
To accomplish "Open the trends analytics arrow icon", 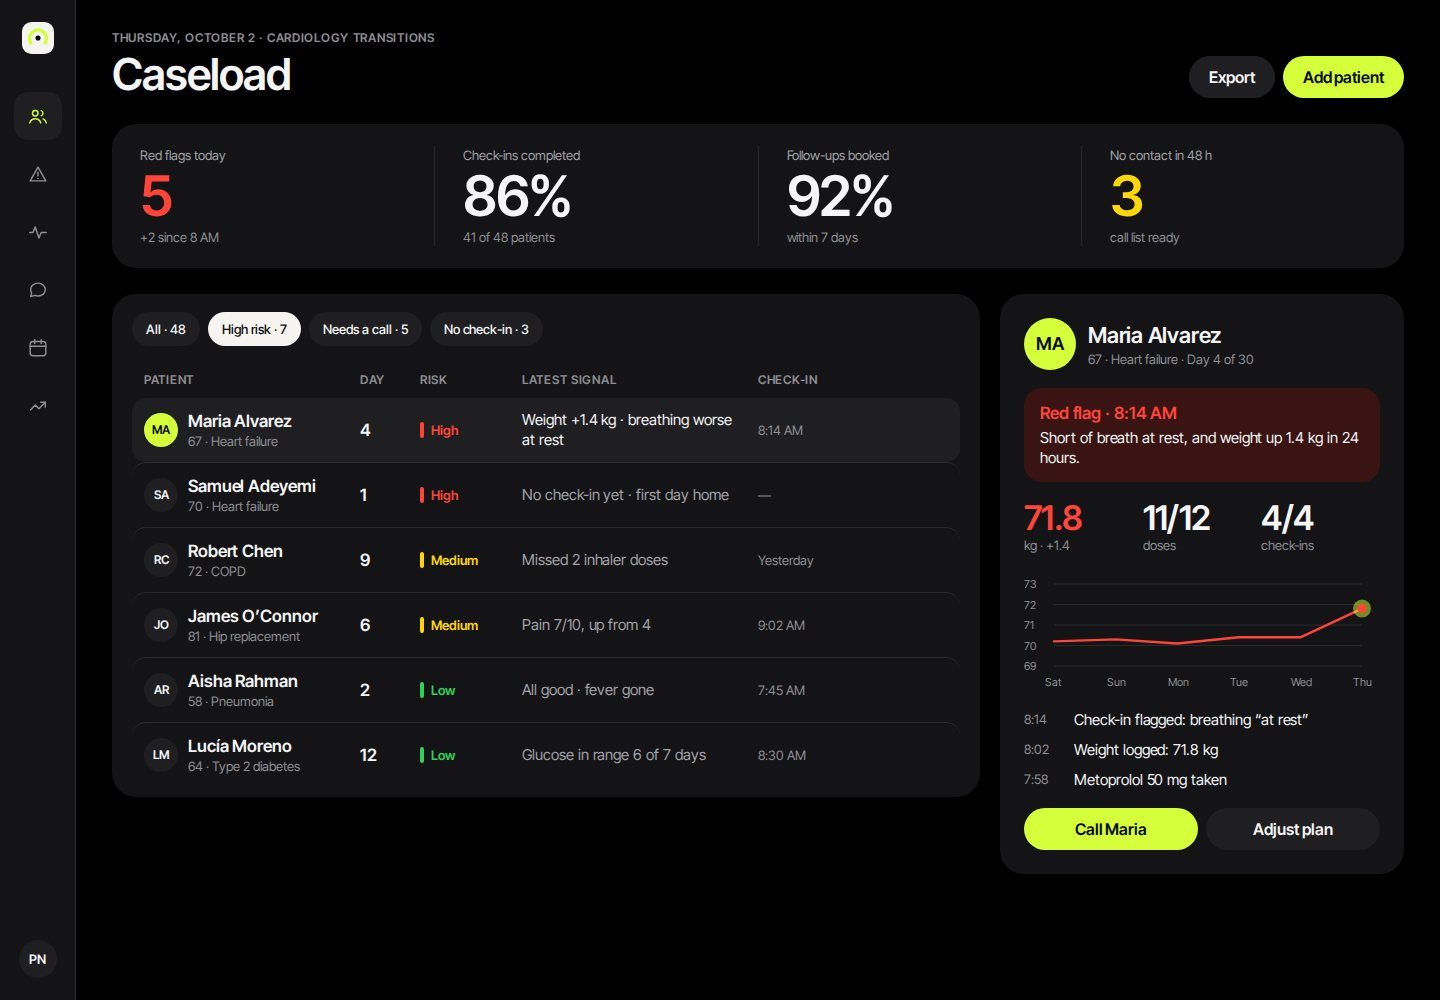I will click(x=38, y=406).
